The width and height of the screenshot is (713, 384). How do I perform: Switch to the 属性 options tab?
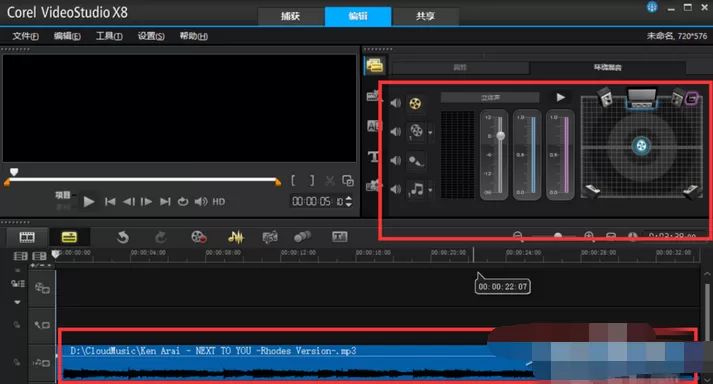click(x=460, y=67)
